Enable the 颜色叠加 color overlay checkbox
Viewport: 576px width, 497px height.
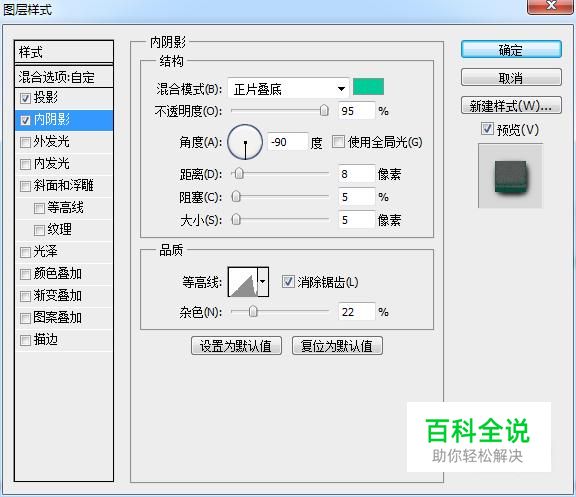25,274
